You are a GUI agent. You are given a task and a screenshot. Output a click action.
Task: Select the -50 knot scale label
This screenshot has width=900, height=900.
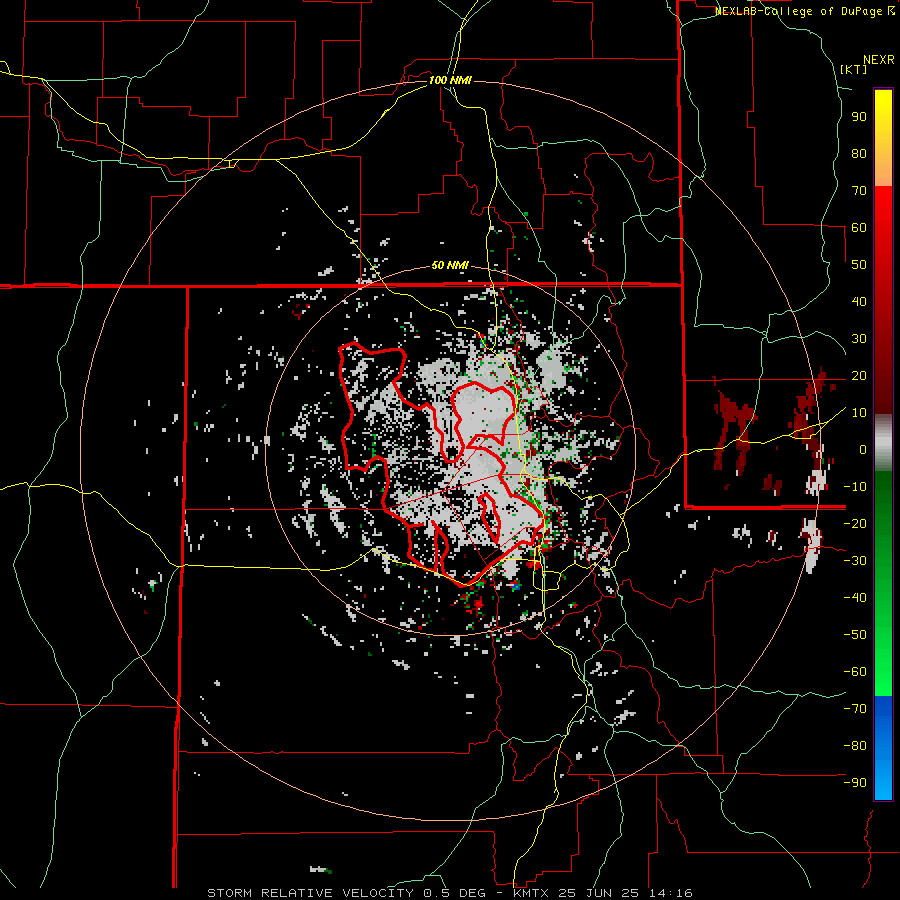(855, 634)
